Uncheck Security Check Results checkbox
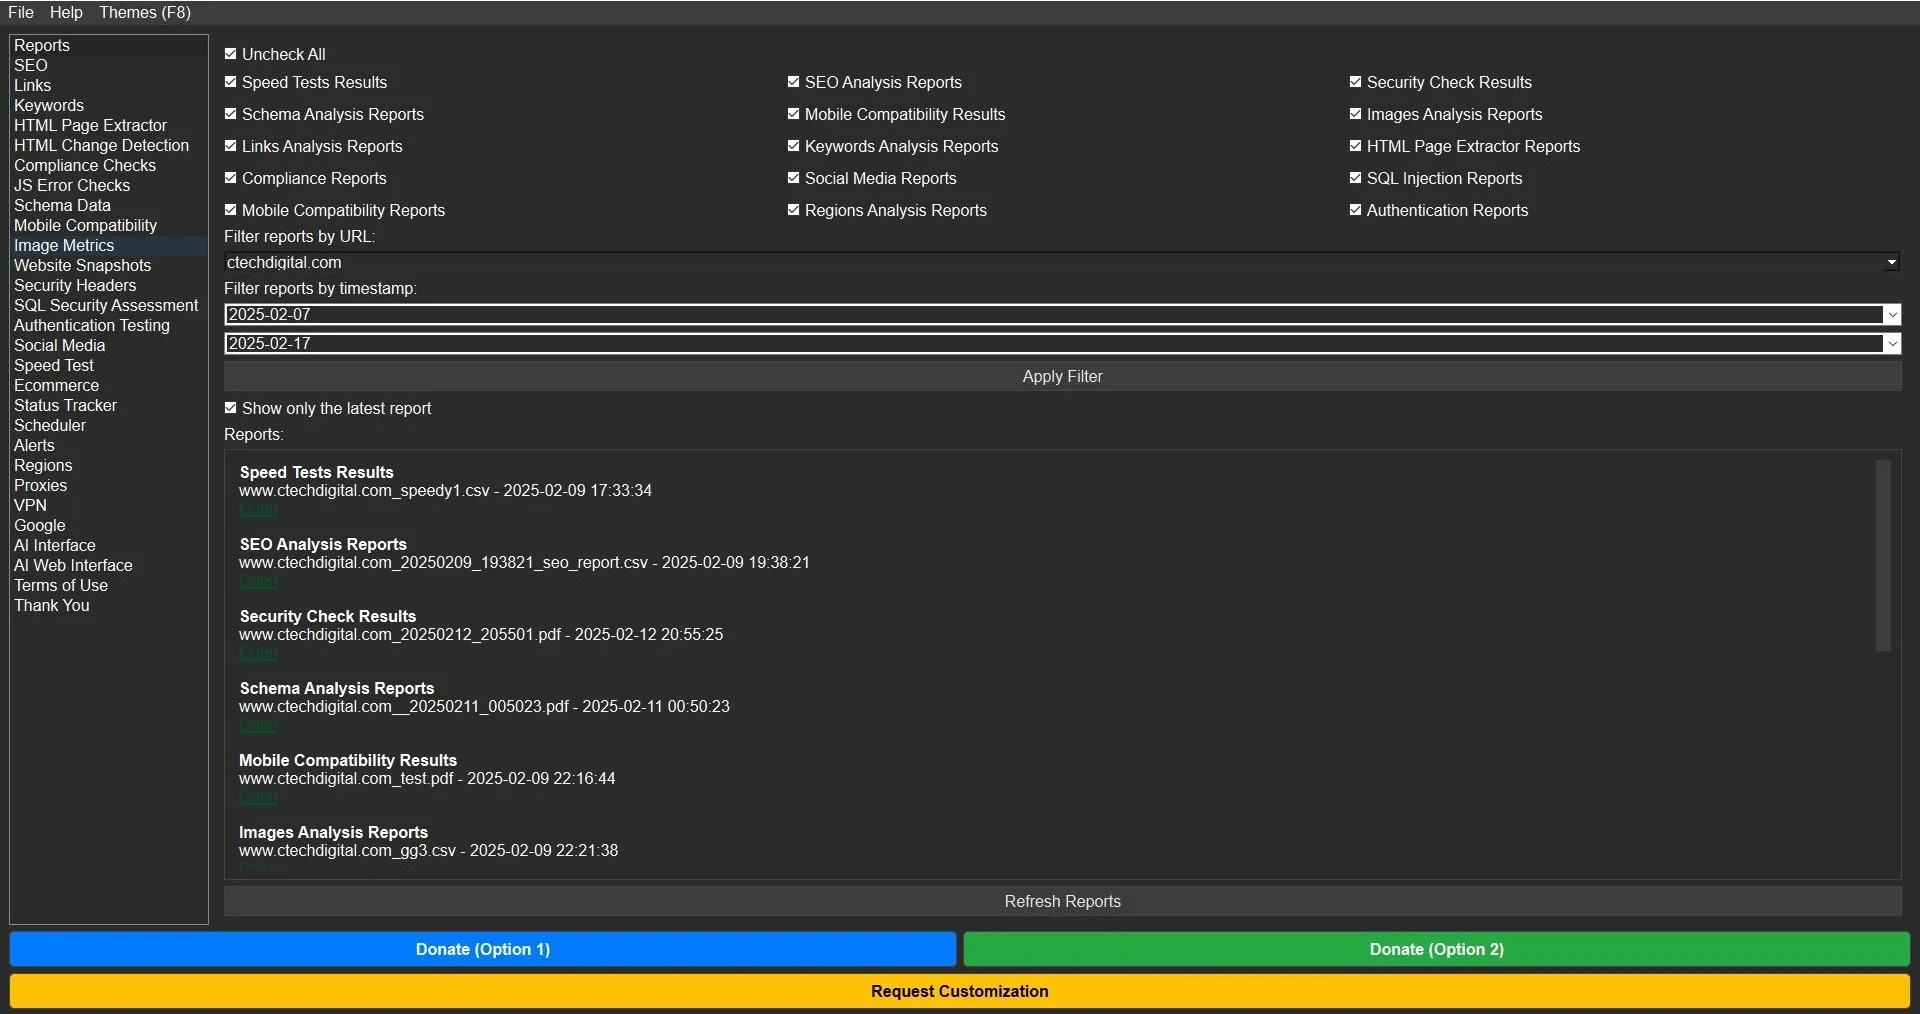Image resolution: width=1920 pixels, height=1014 pixels. coord(1356,82)
